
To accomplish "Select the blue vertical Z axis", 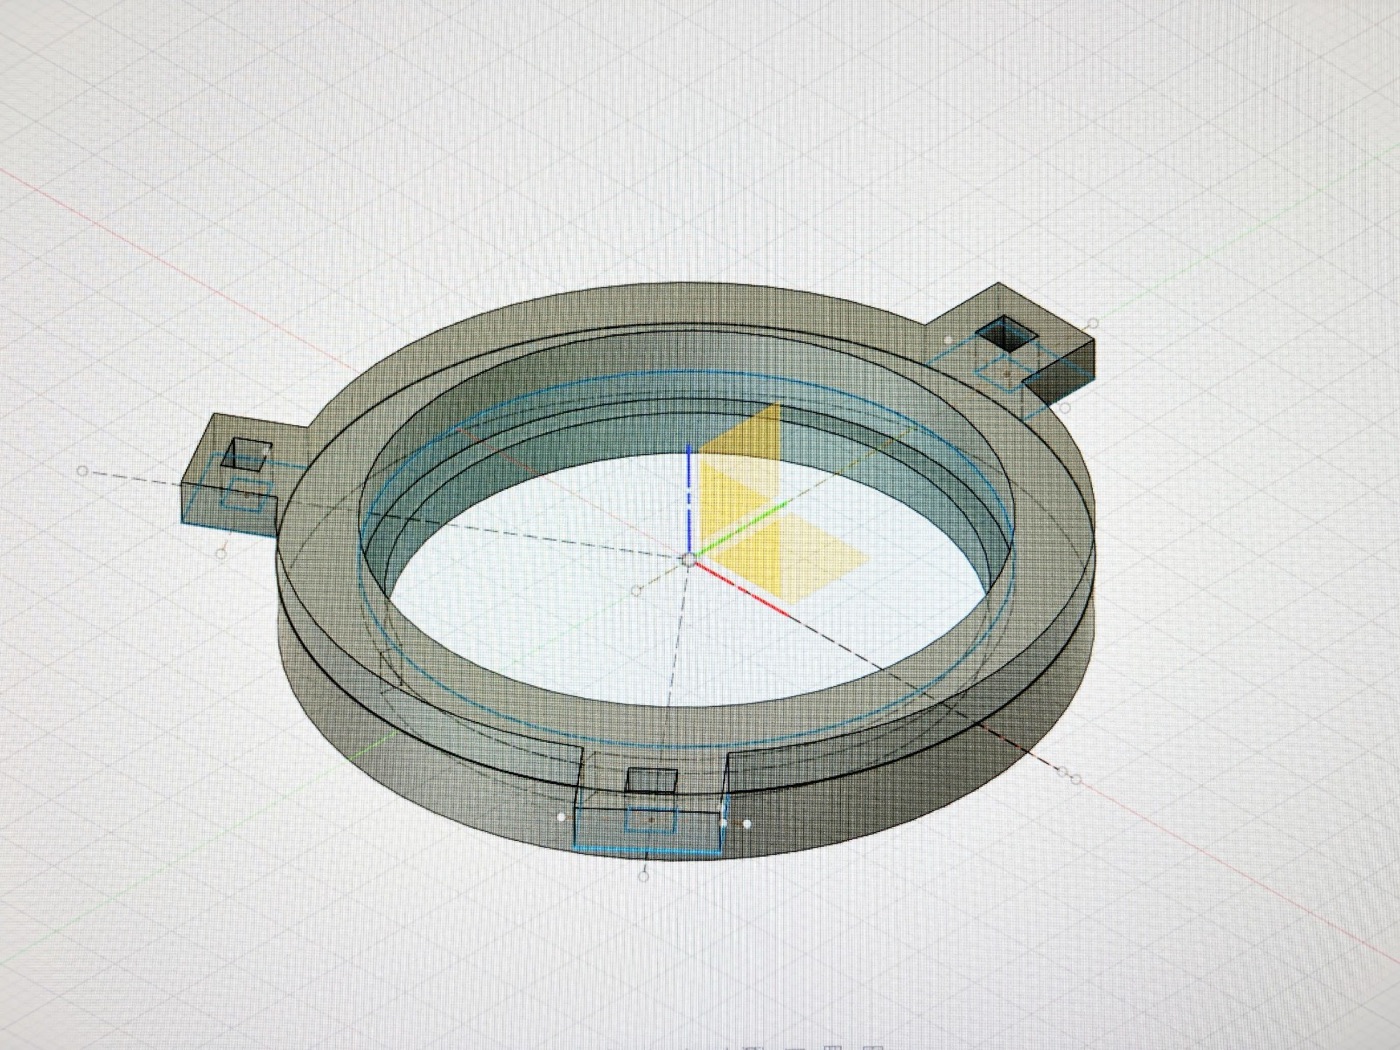I will pyautogui.click(x=689, y=498).
